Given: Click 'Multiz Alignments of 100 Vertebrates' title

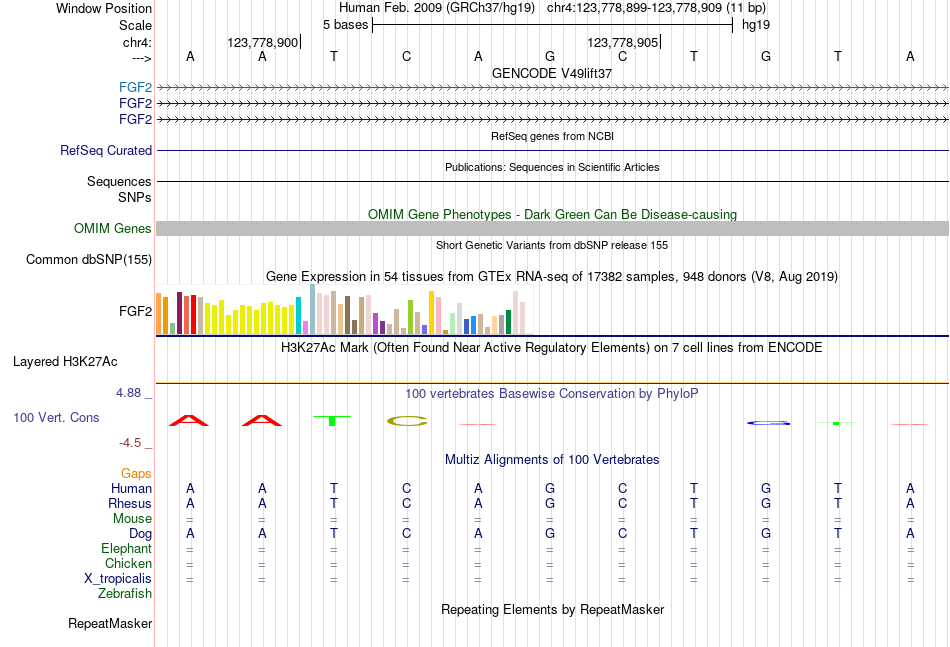Looking at the screenshot, I should 552,460.
